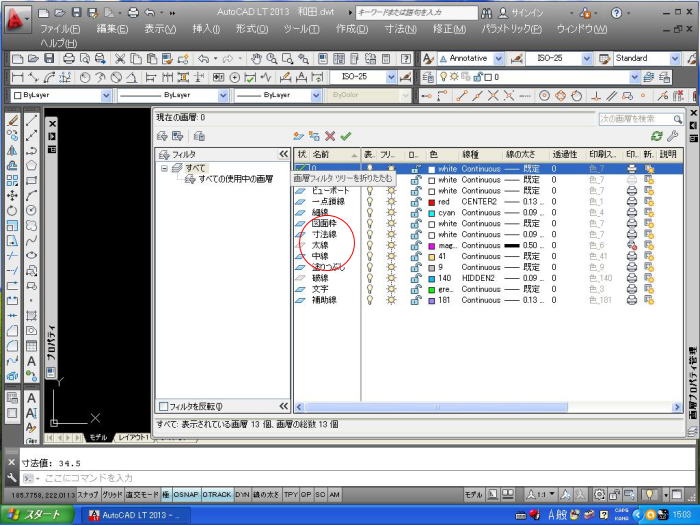Screen dimensions: 700x525
Task: Click the Refresh icon in layer manager
Action: (x=656, y=136)
